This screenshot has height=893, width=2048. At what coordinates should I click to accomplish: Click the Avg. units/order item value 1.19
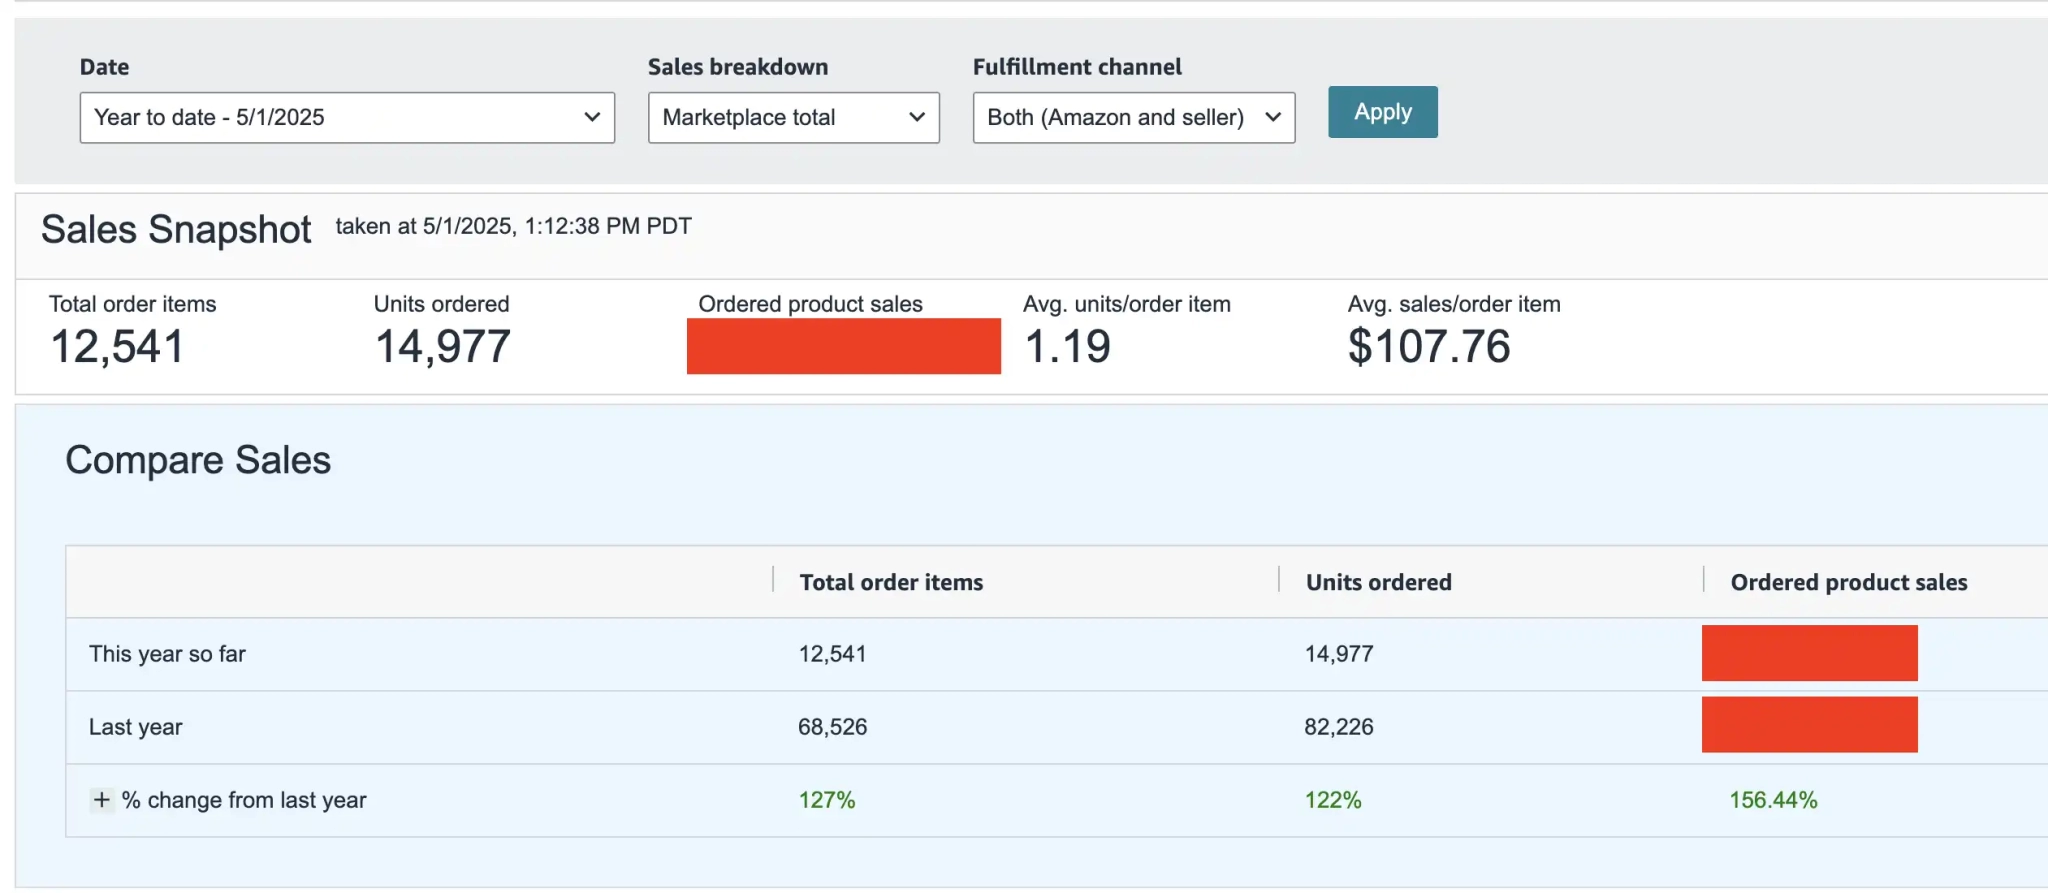(x=1067, y=347)
